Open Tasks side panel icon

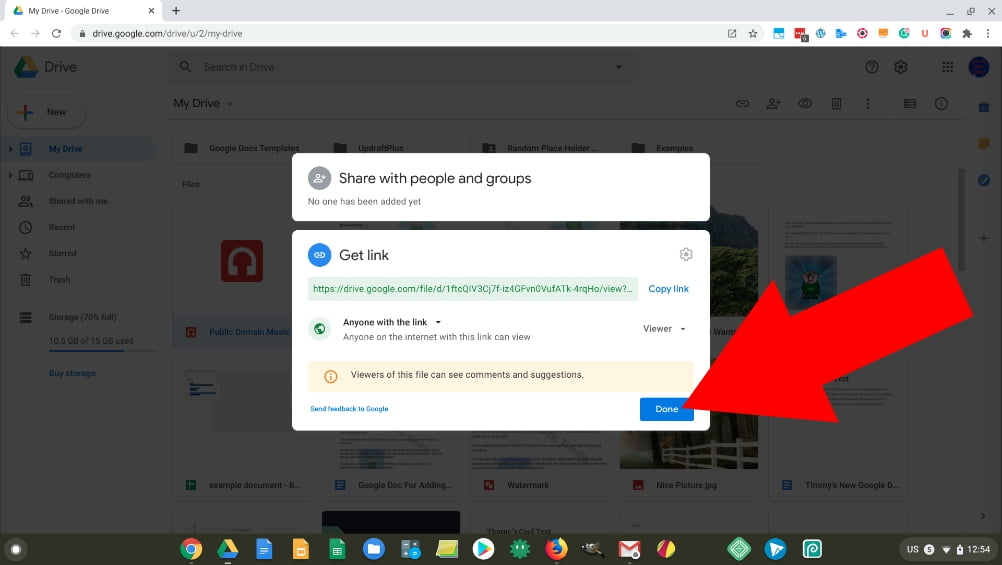[x=983, y=180]
